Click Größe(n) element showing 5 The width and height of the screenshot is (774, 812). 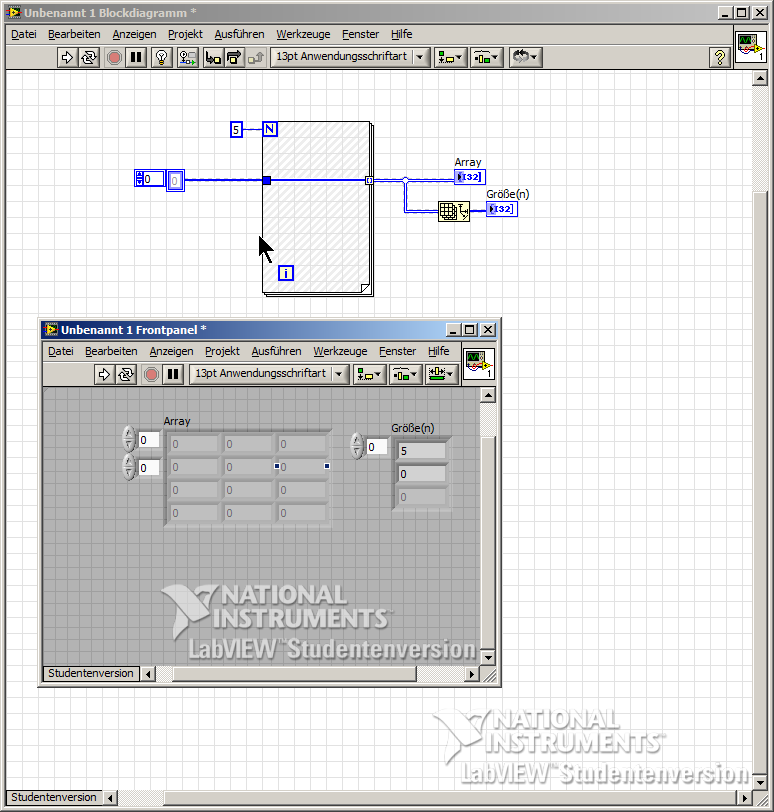421,451
